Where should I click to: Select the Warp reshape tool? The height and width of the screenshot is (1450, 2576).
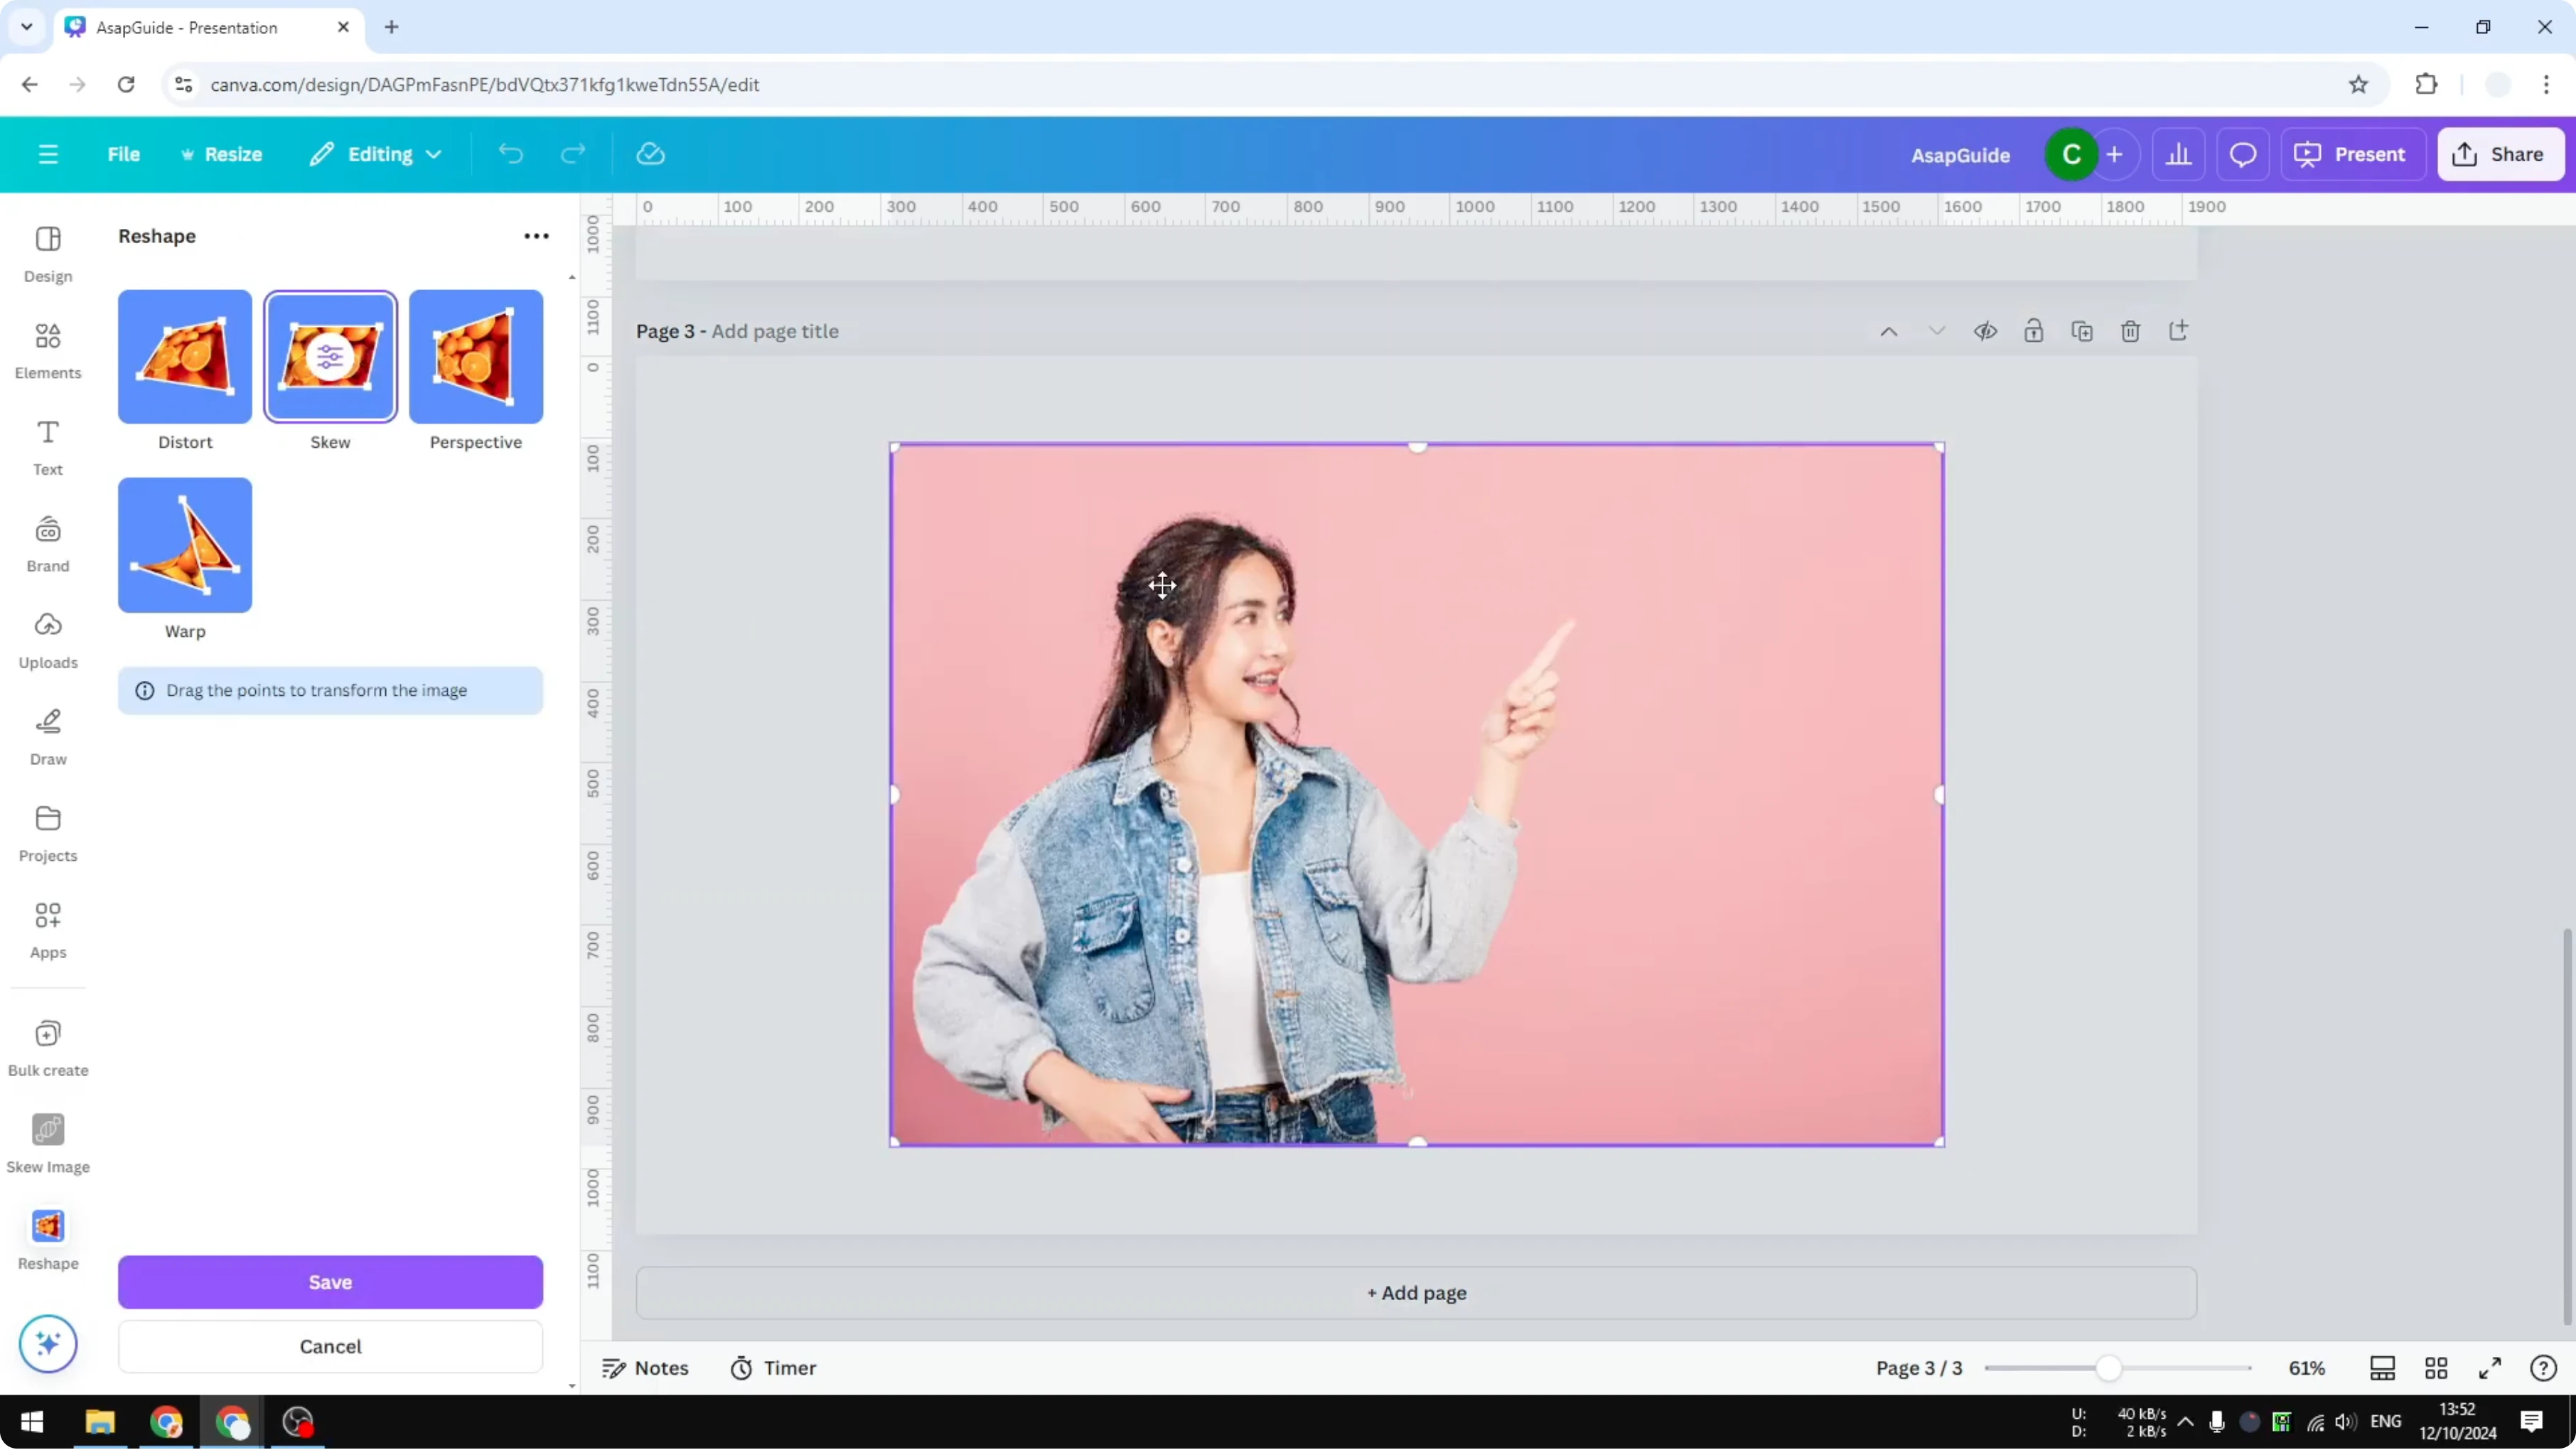point(184,545)
